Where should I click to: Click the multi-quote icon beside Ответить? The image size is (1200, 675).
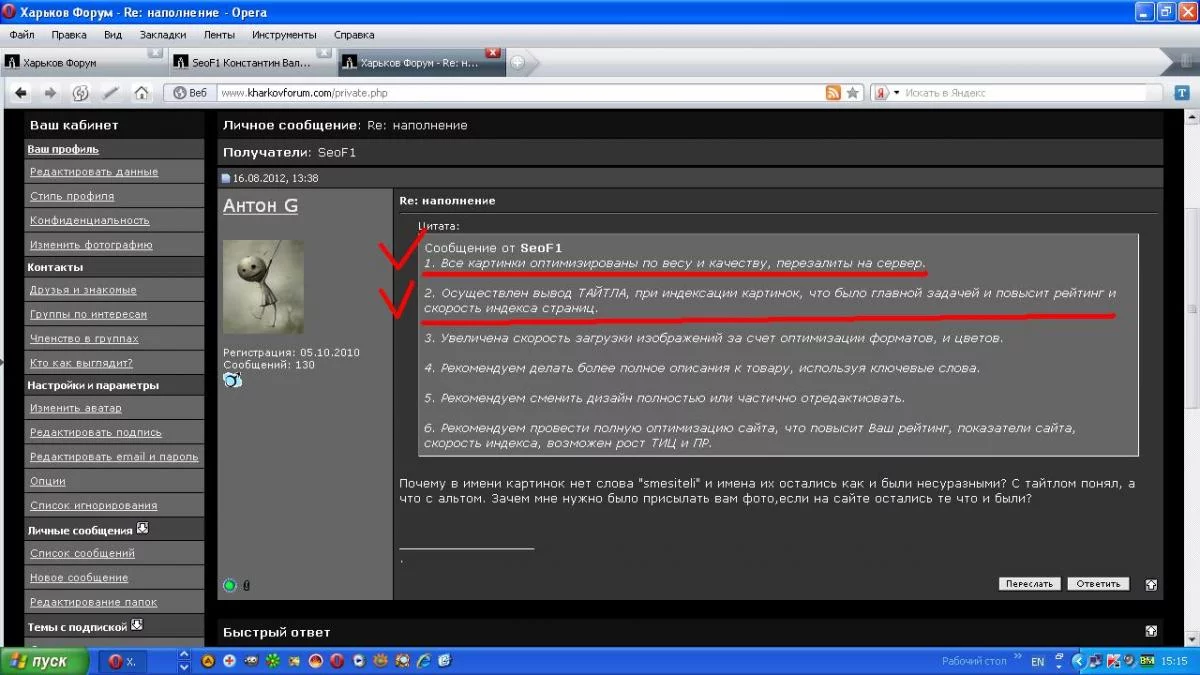[x=1151, y=584]
